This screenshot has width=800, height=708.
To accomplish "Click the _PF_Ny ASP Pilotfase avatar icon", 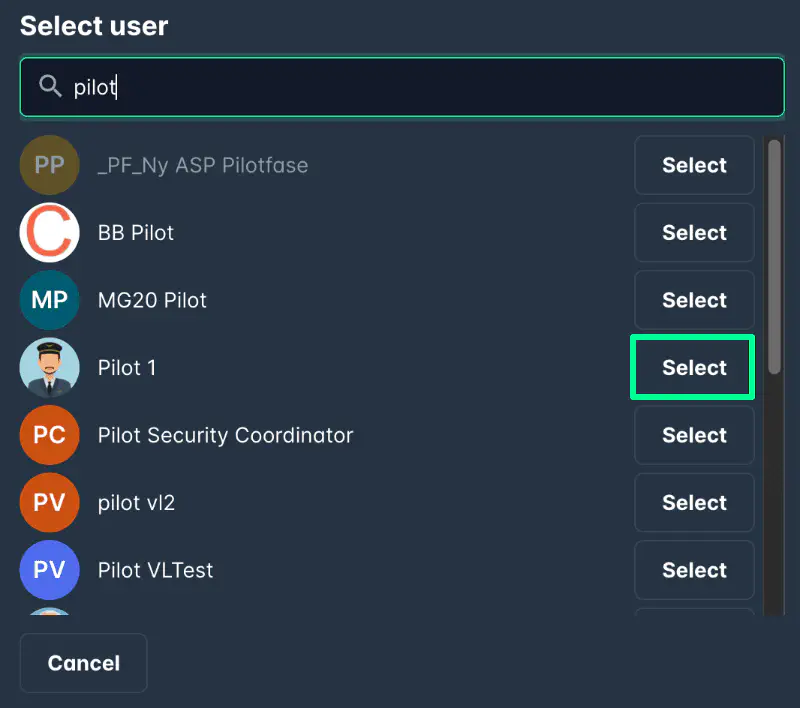I will point(49,165).
